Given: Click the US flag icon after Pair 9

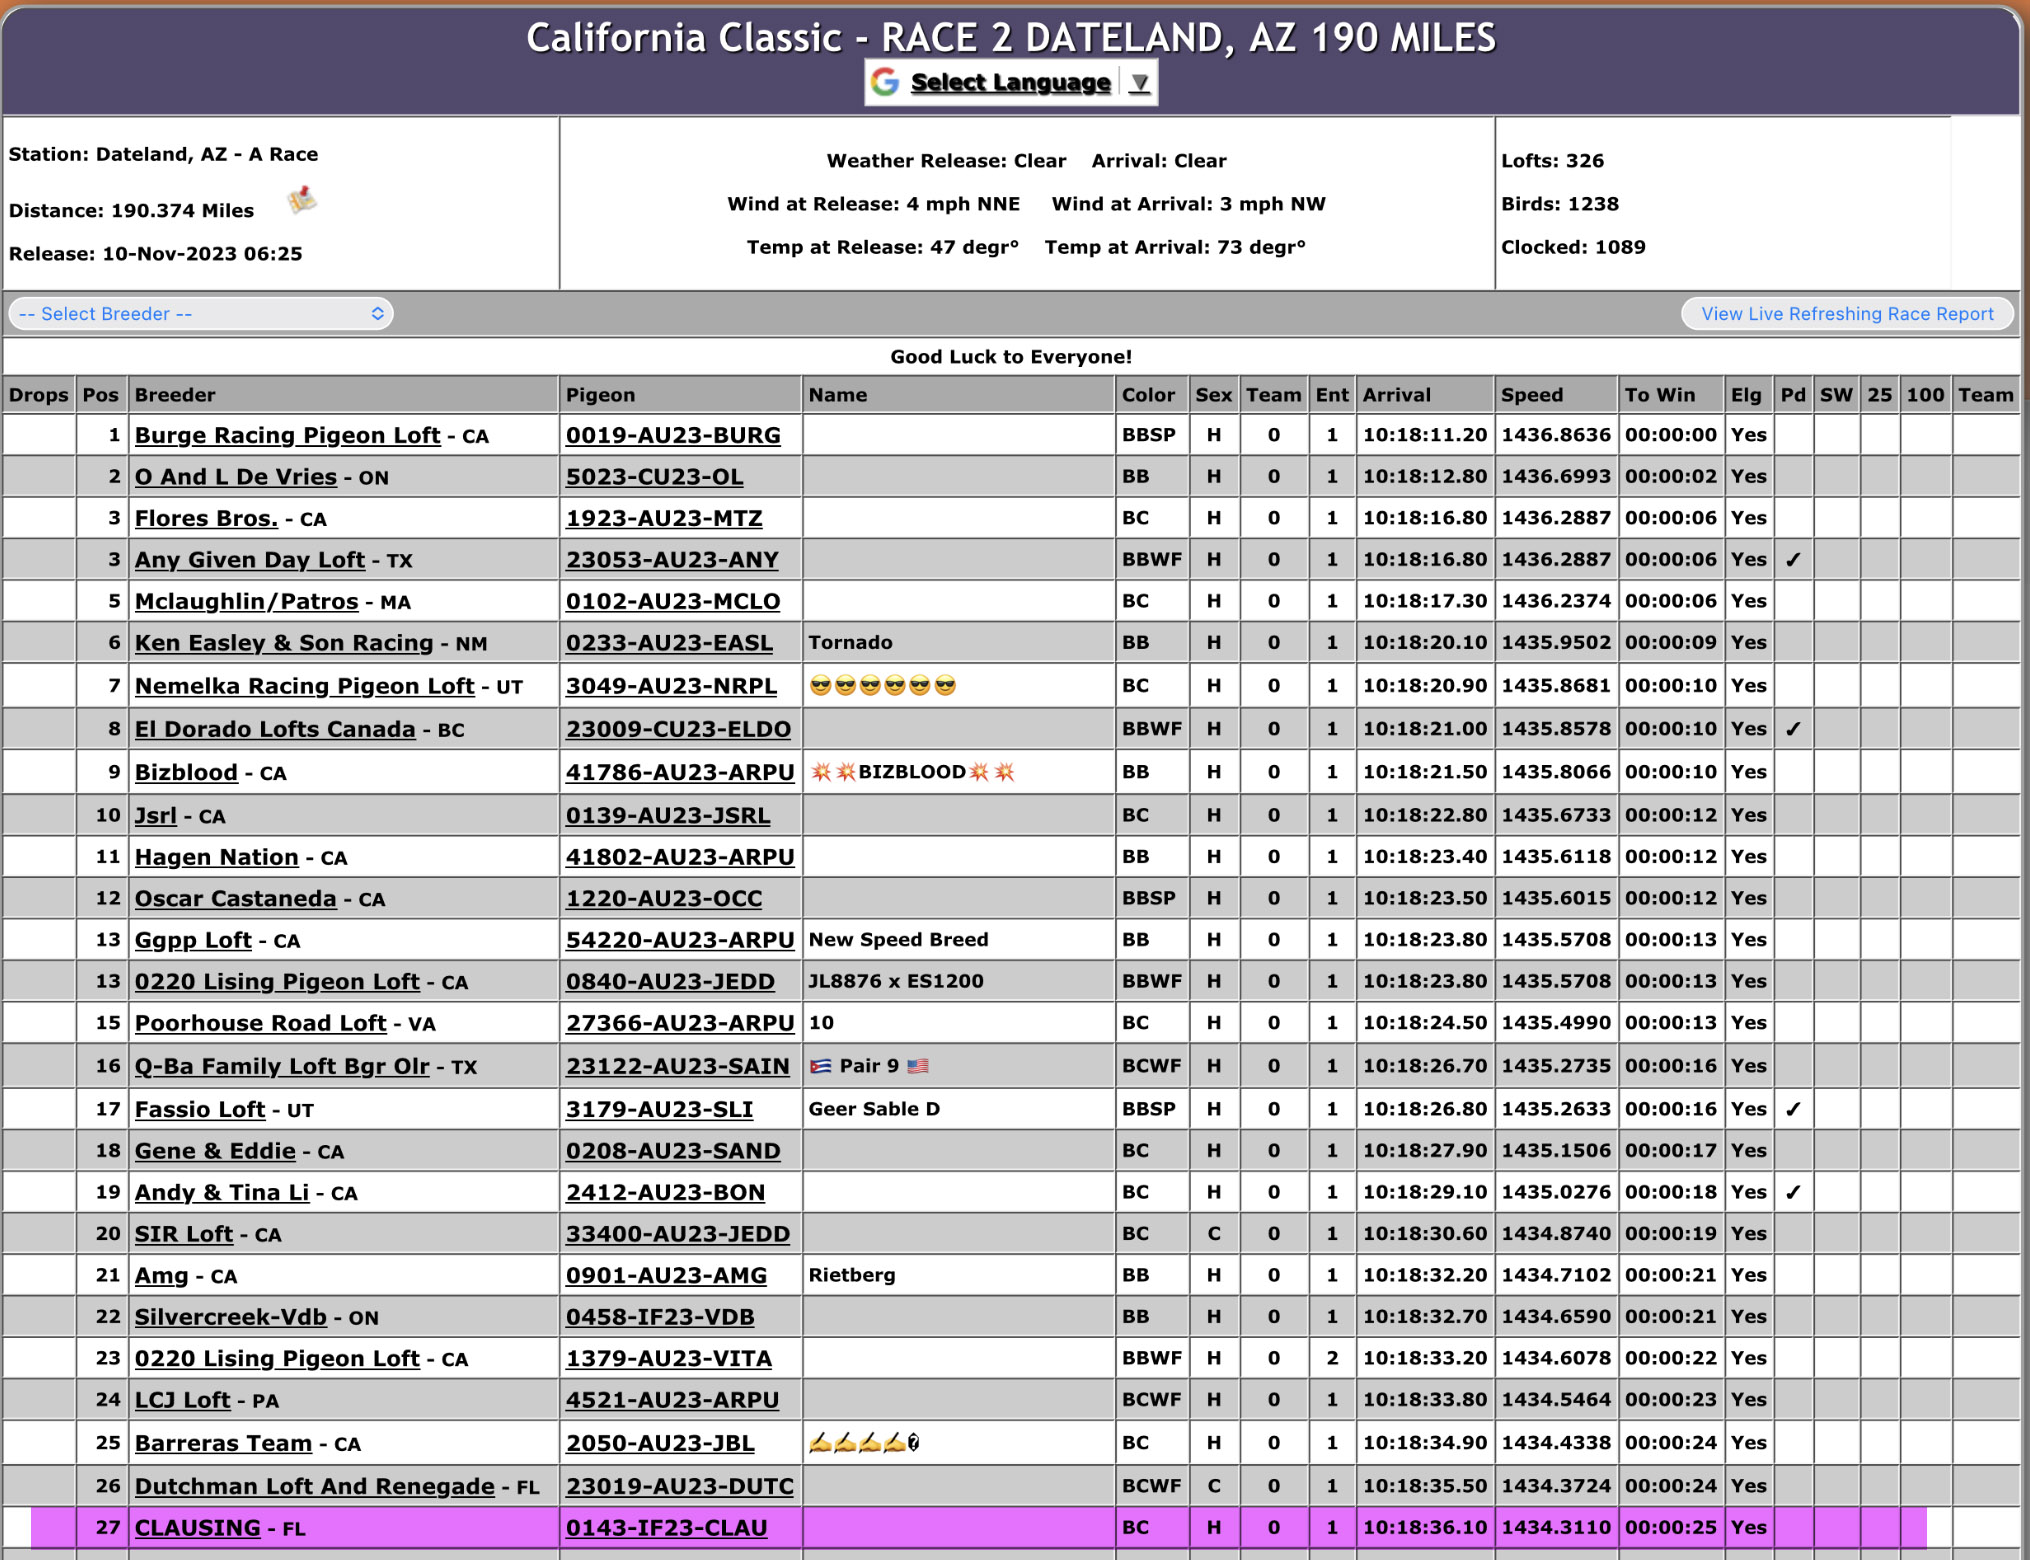Looking at the screenshot, I should (x=918, y=1066).
